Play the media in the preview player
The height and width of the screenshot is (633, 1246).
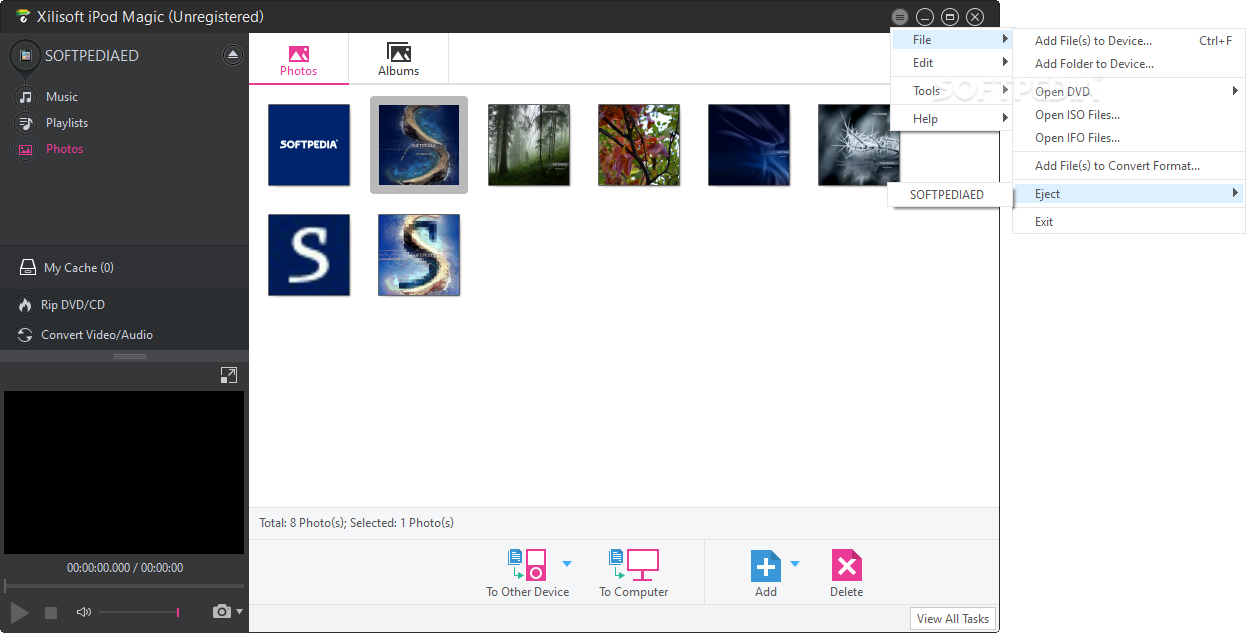[19, 612]
